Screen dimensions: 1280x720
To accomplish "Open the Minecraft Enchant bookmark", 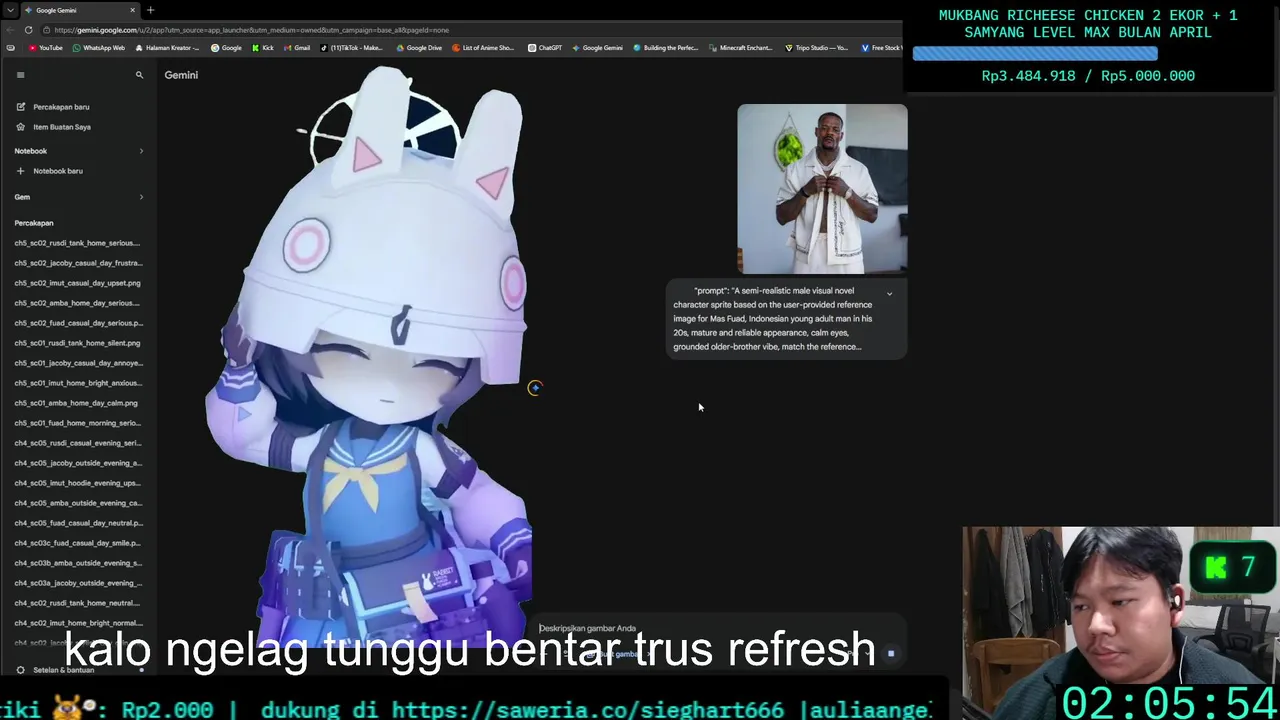I will click(741, 48).
